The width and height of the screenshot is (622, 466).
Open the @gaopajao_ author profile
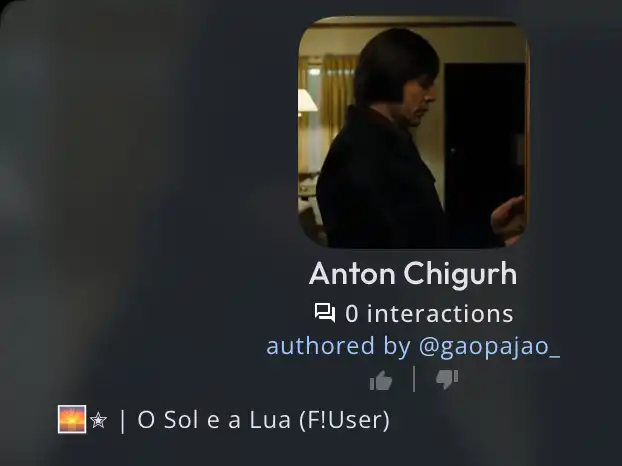click(x=490, y=346)
